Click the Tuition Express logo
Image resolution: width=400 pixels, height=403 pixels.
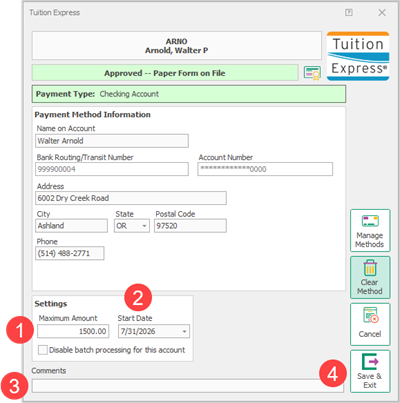(358, 56)
